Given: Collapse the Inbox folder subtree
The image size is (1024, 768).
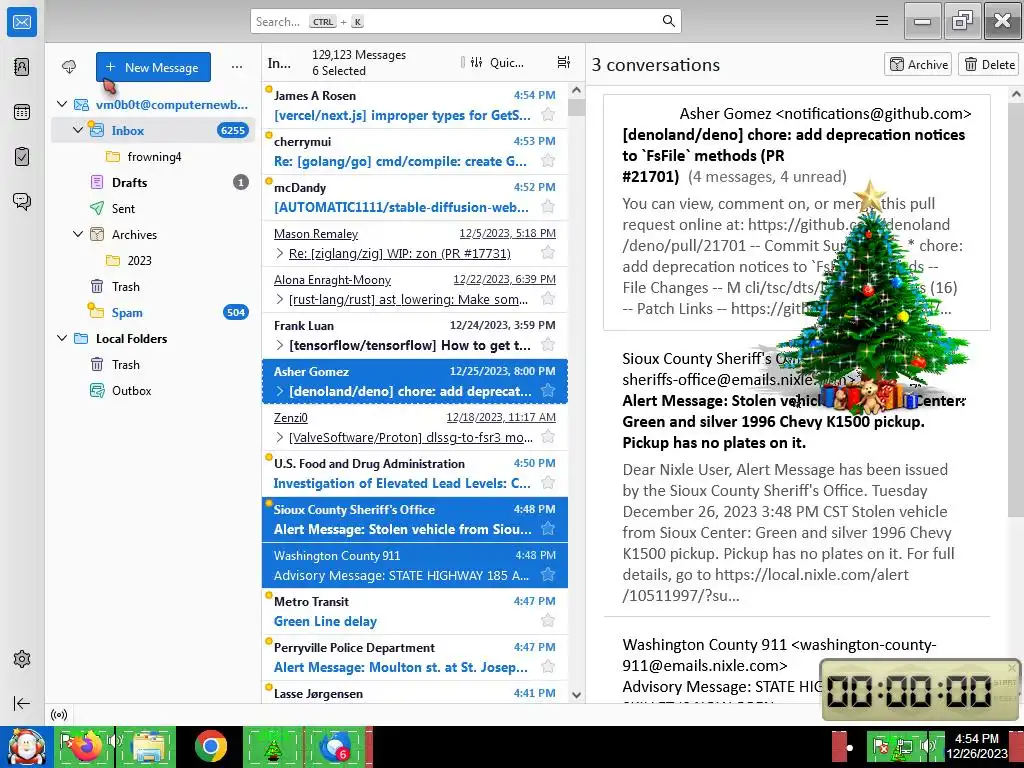Looking at the screenshot, I should [x=78, y=130].
